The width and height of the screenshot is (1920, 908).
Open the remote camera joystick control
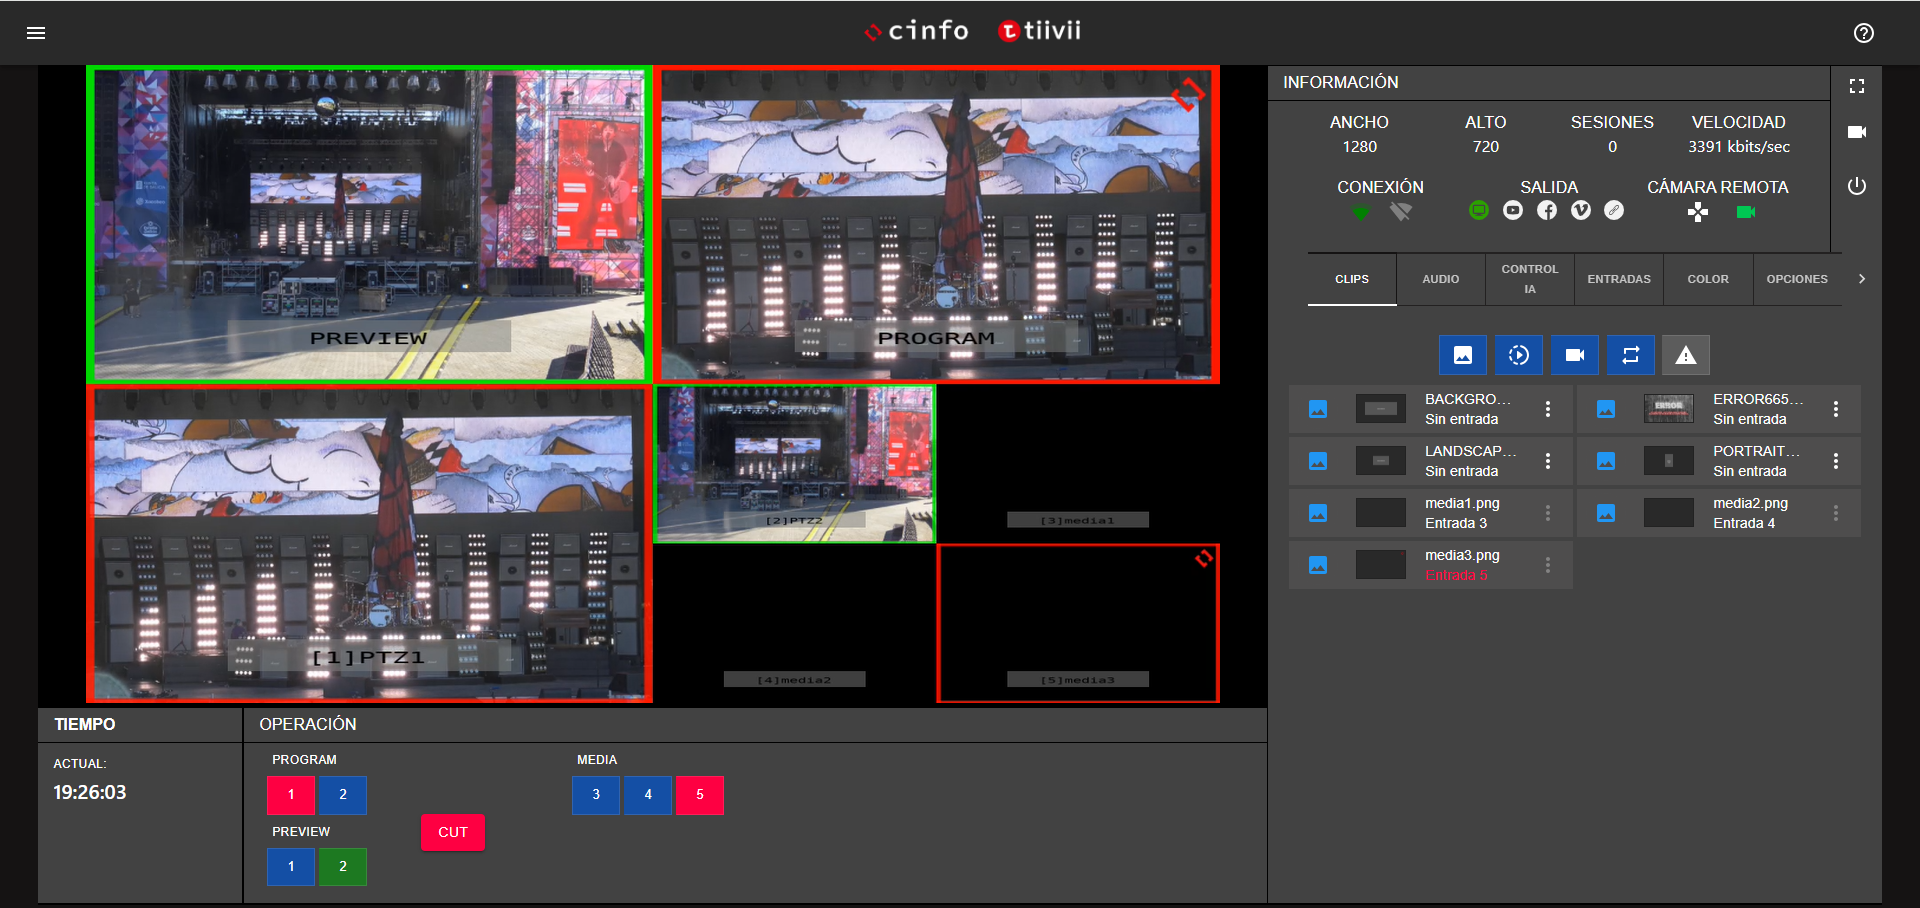tap(1697, 212)
